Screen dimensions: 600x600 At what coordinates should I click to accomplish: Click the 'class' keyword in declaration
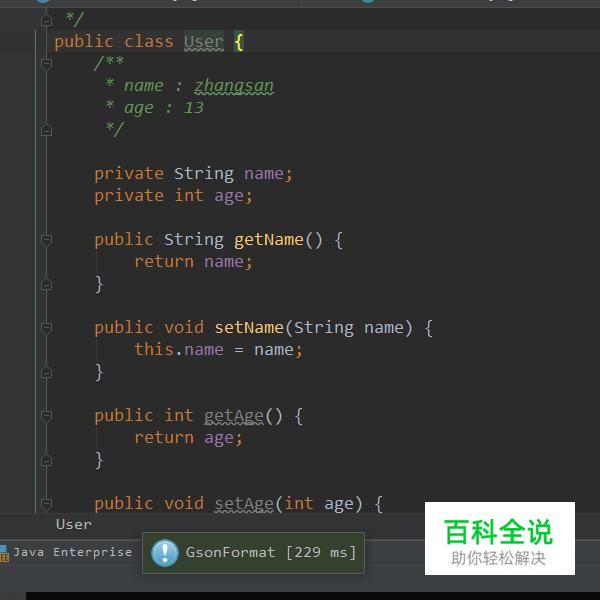pyautogui.click(x=149, y=41)
